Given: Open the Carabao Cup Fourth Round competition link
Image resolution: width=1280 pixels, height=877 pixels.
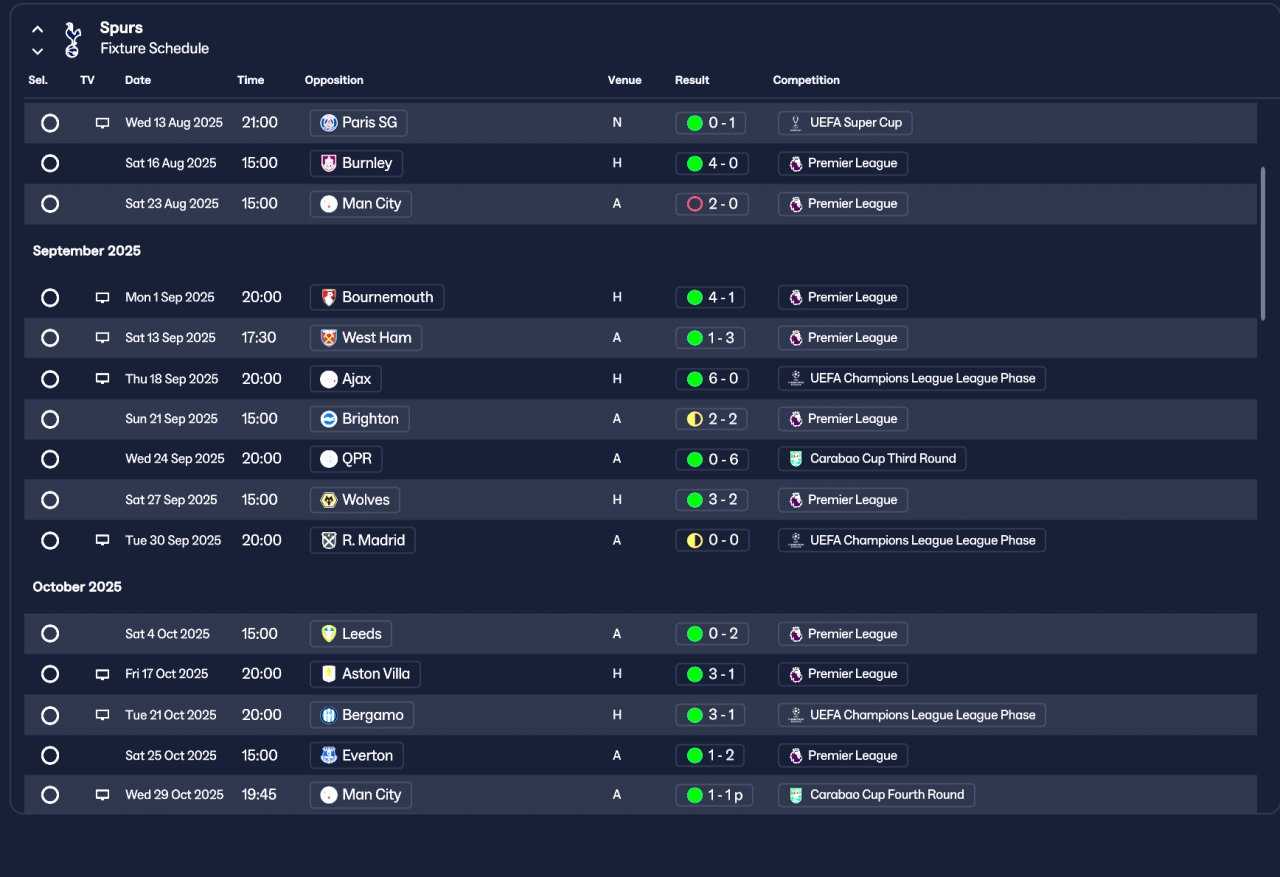Looking at the screenshot, I should (x=876, y=795).
